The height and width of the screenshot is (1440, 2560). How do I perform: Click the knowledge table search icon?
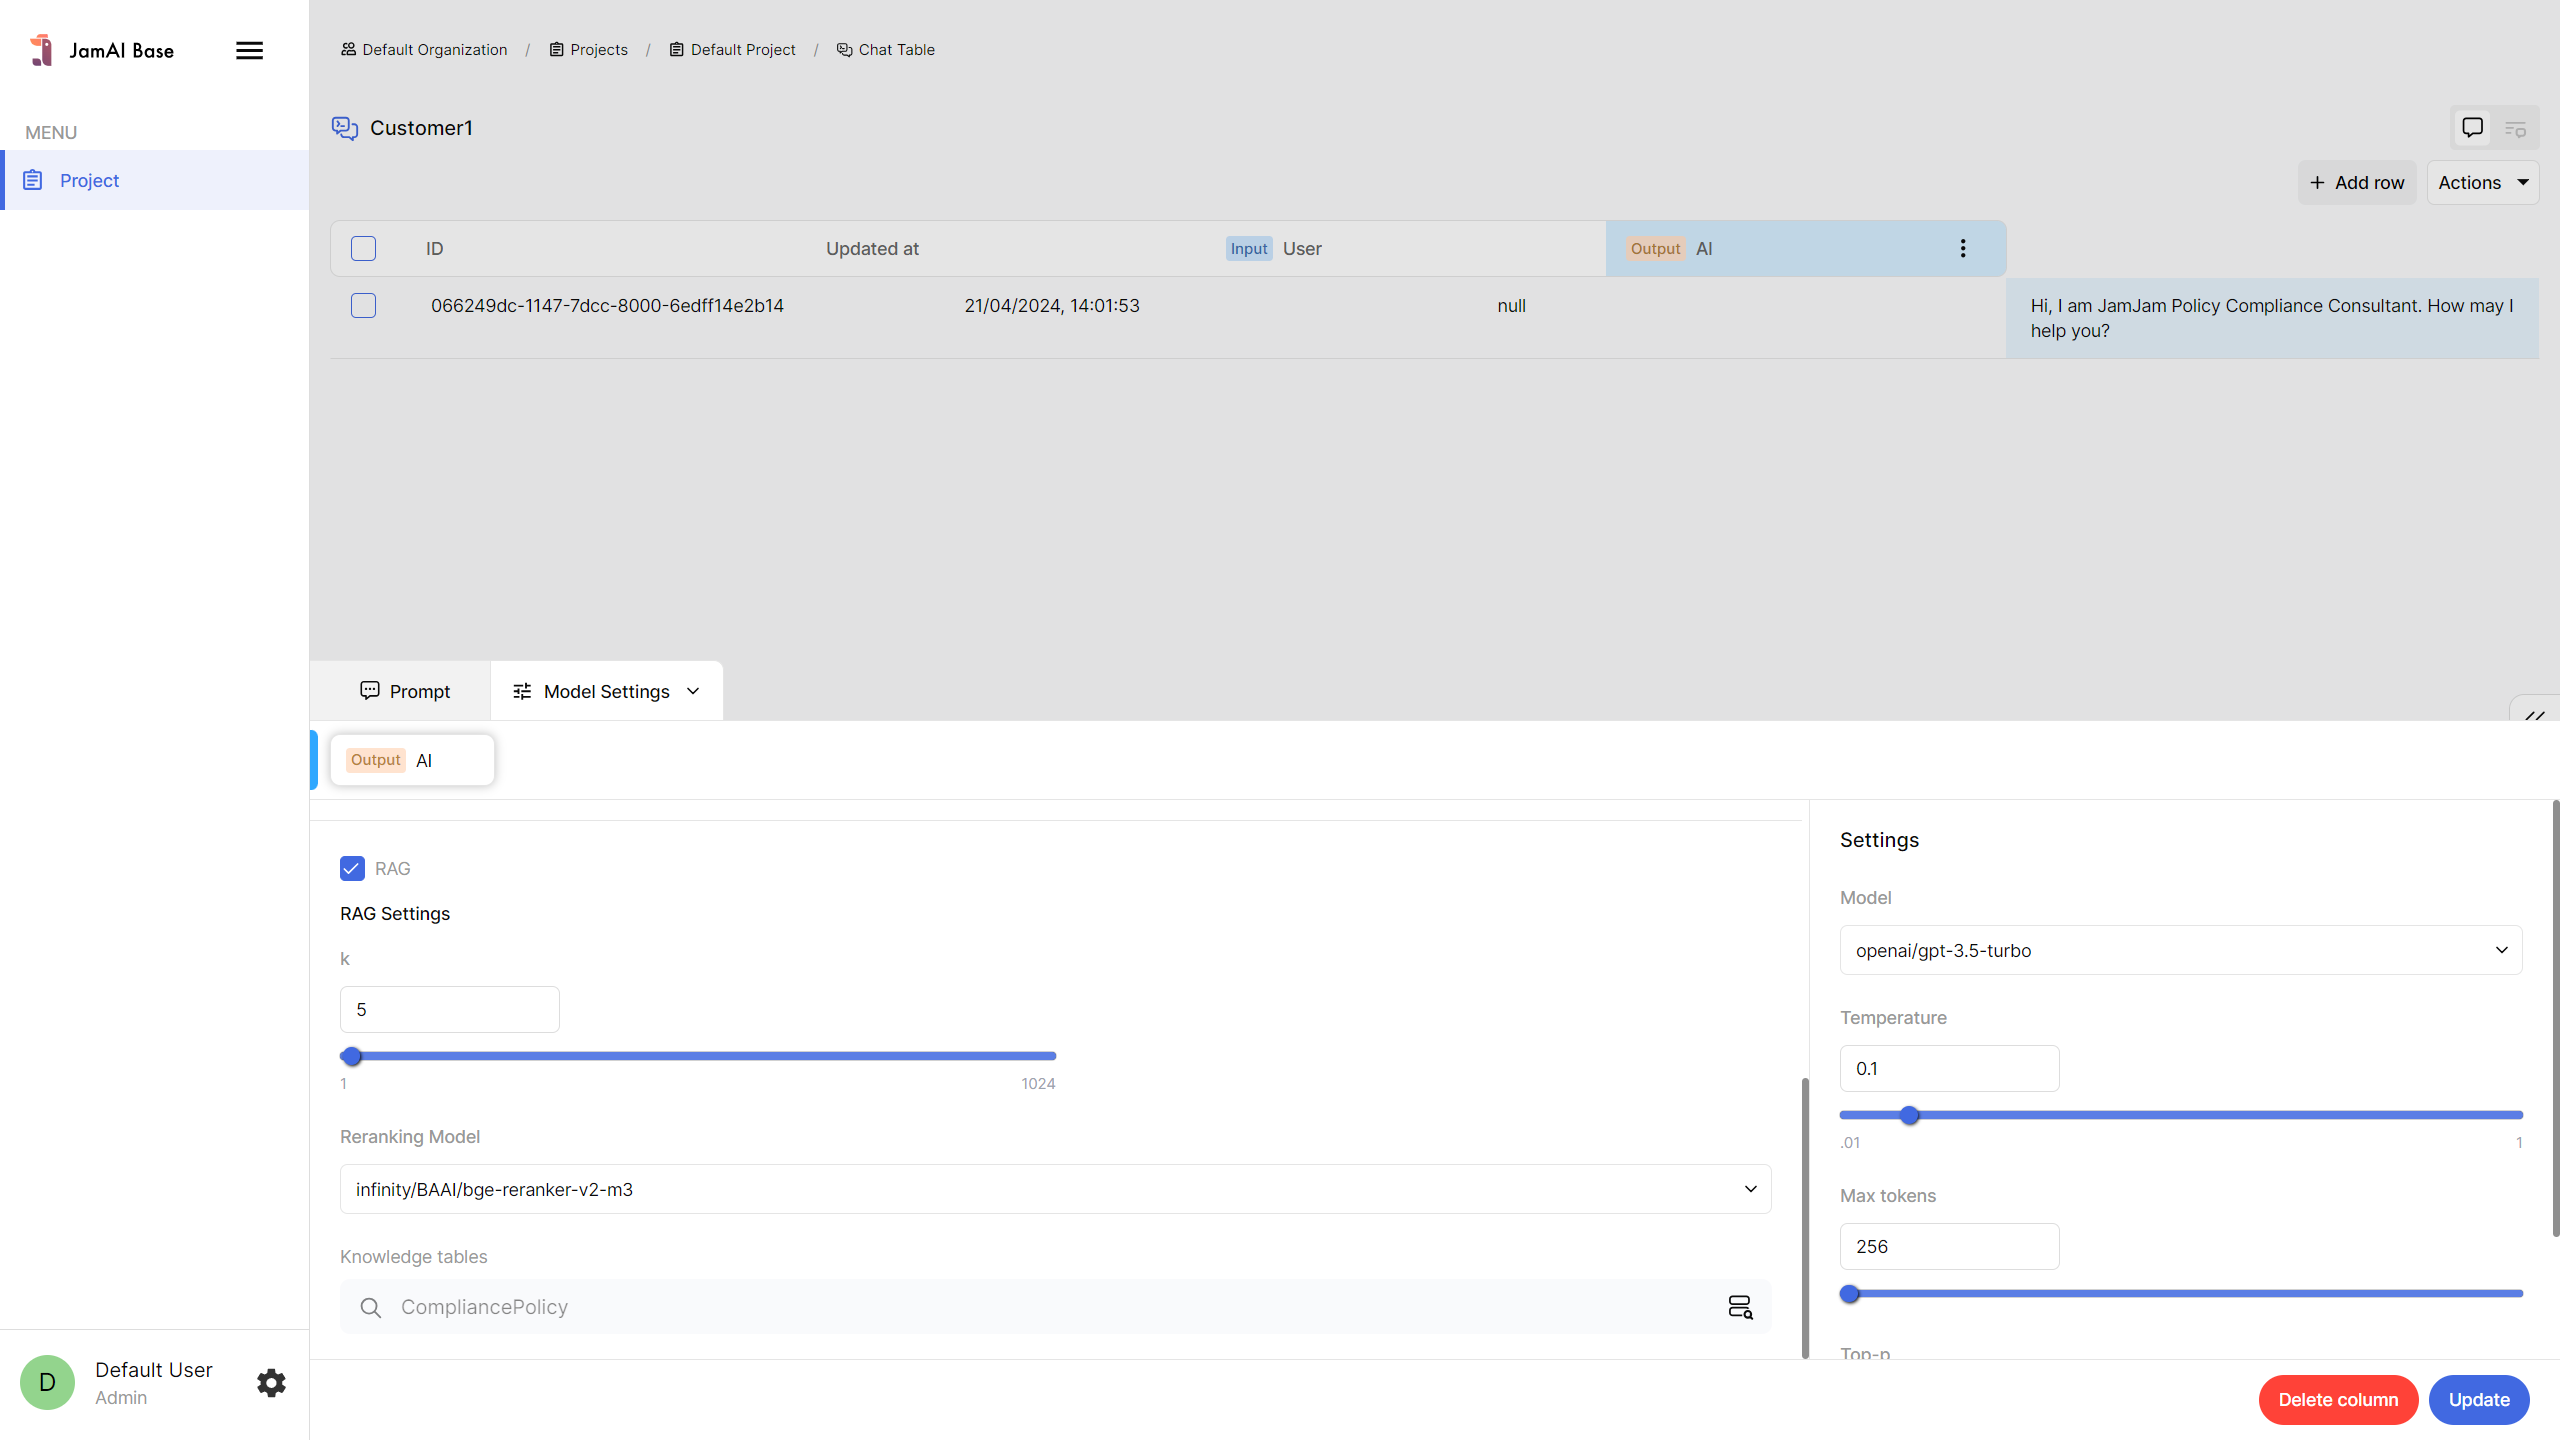[1740, 1307]
